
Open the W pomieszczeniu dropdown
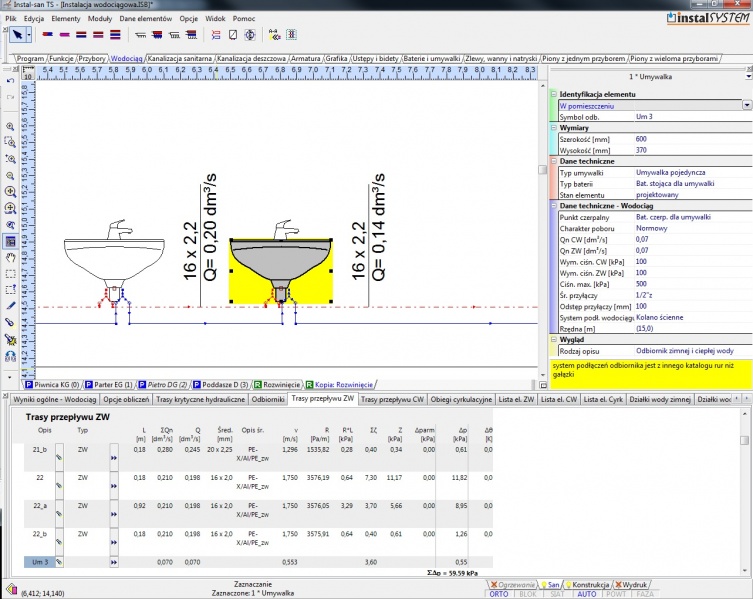click(747, 105)
